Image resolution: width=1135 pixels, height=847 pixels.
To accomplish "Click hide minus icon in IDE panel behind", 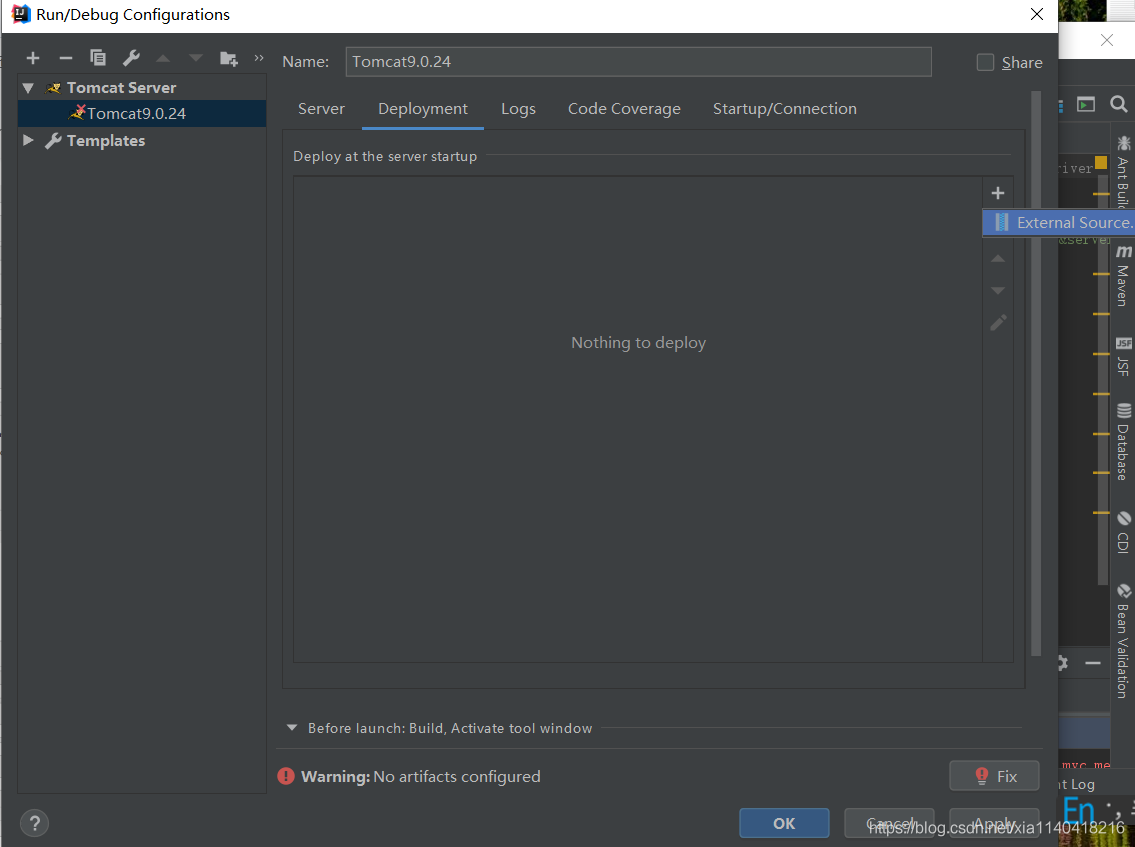I will click(1093, 663).
